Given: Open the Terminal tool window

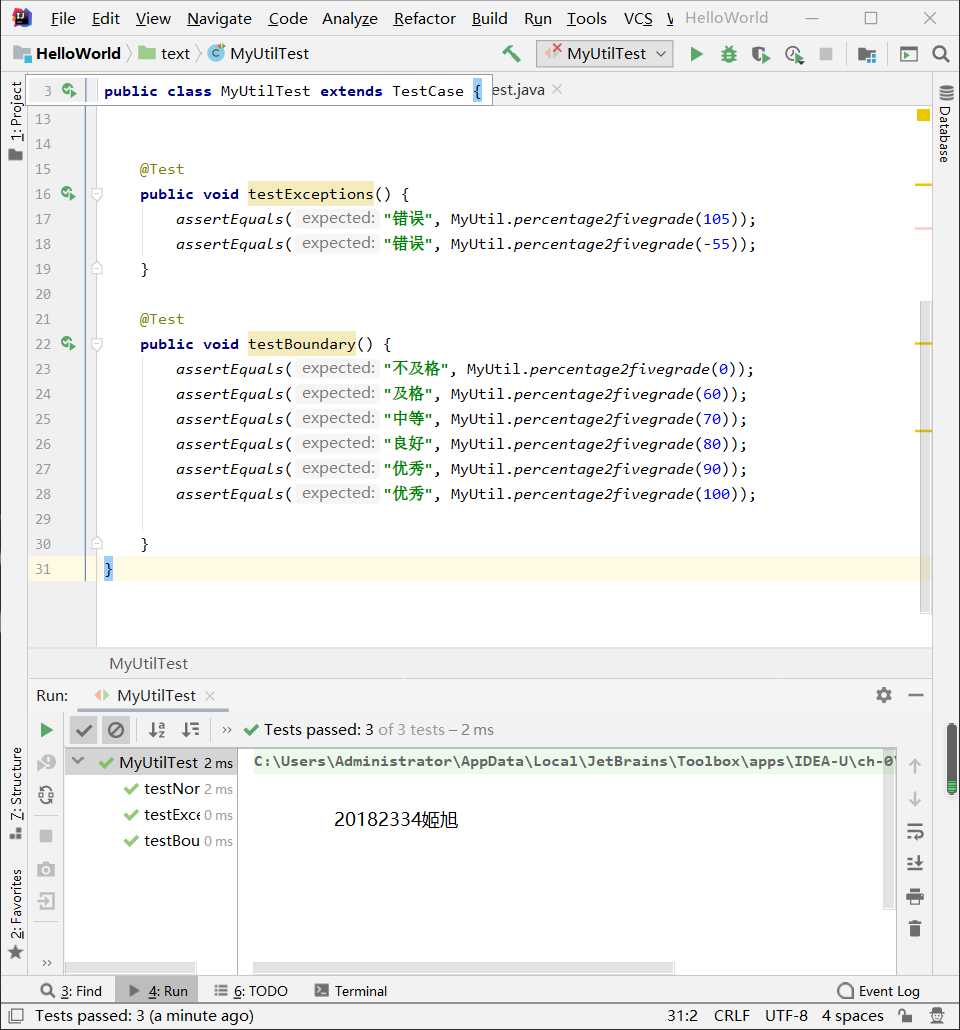Looking at the screenshot, I should point(351,991).
